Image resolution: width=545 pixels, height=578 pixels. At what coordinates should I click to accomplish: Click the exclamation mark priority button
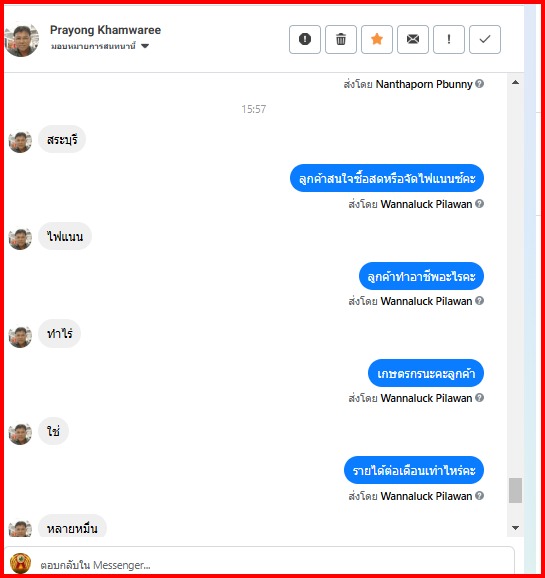448,39
